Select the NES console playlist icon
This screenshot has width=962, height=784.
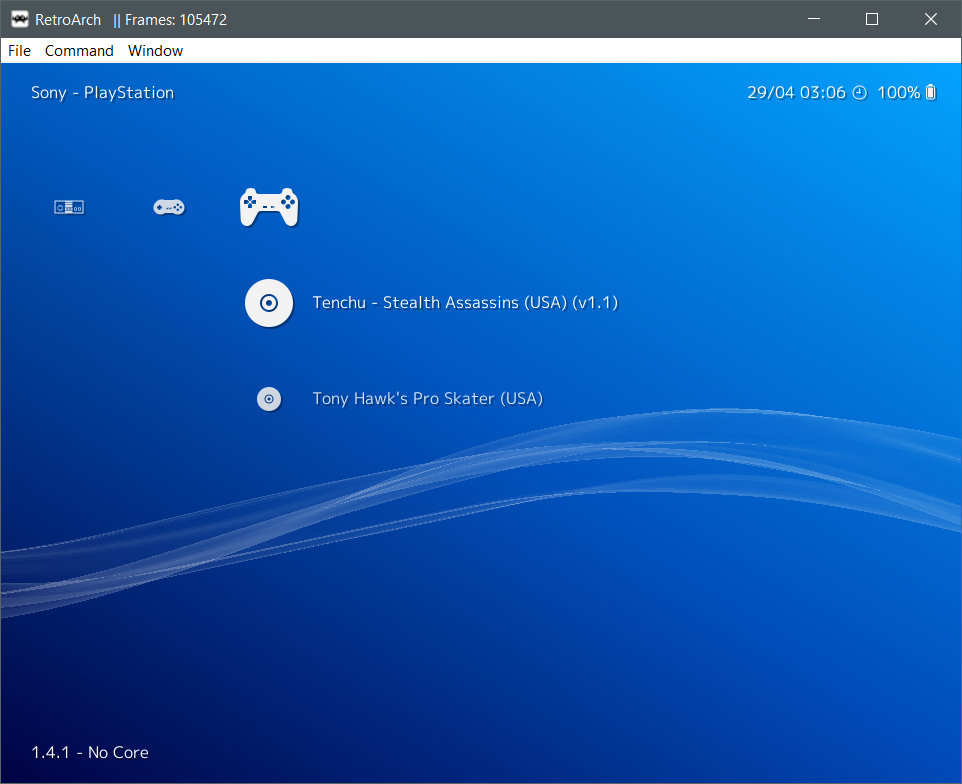tap(69, 207)
